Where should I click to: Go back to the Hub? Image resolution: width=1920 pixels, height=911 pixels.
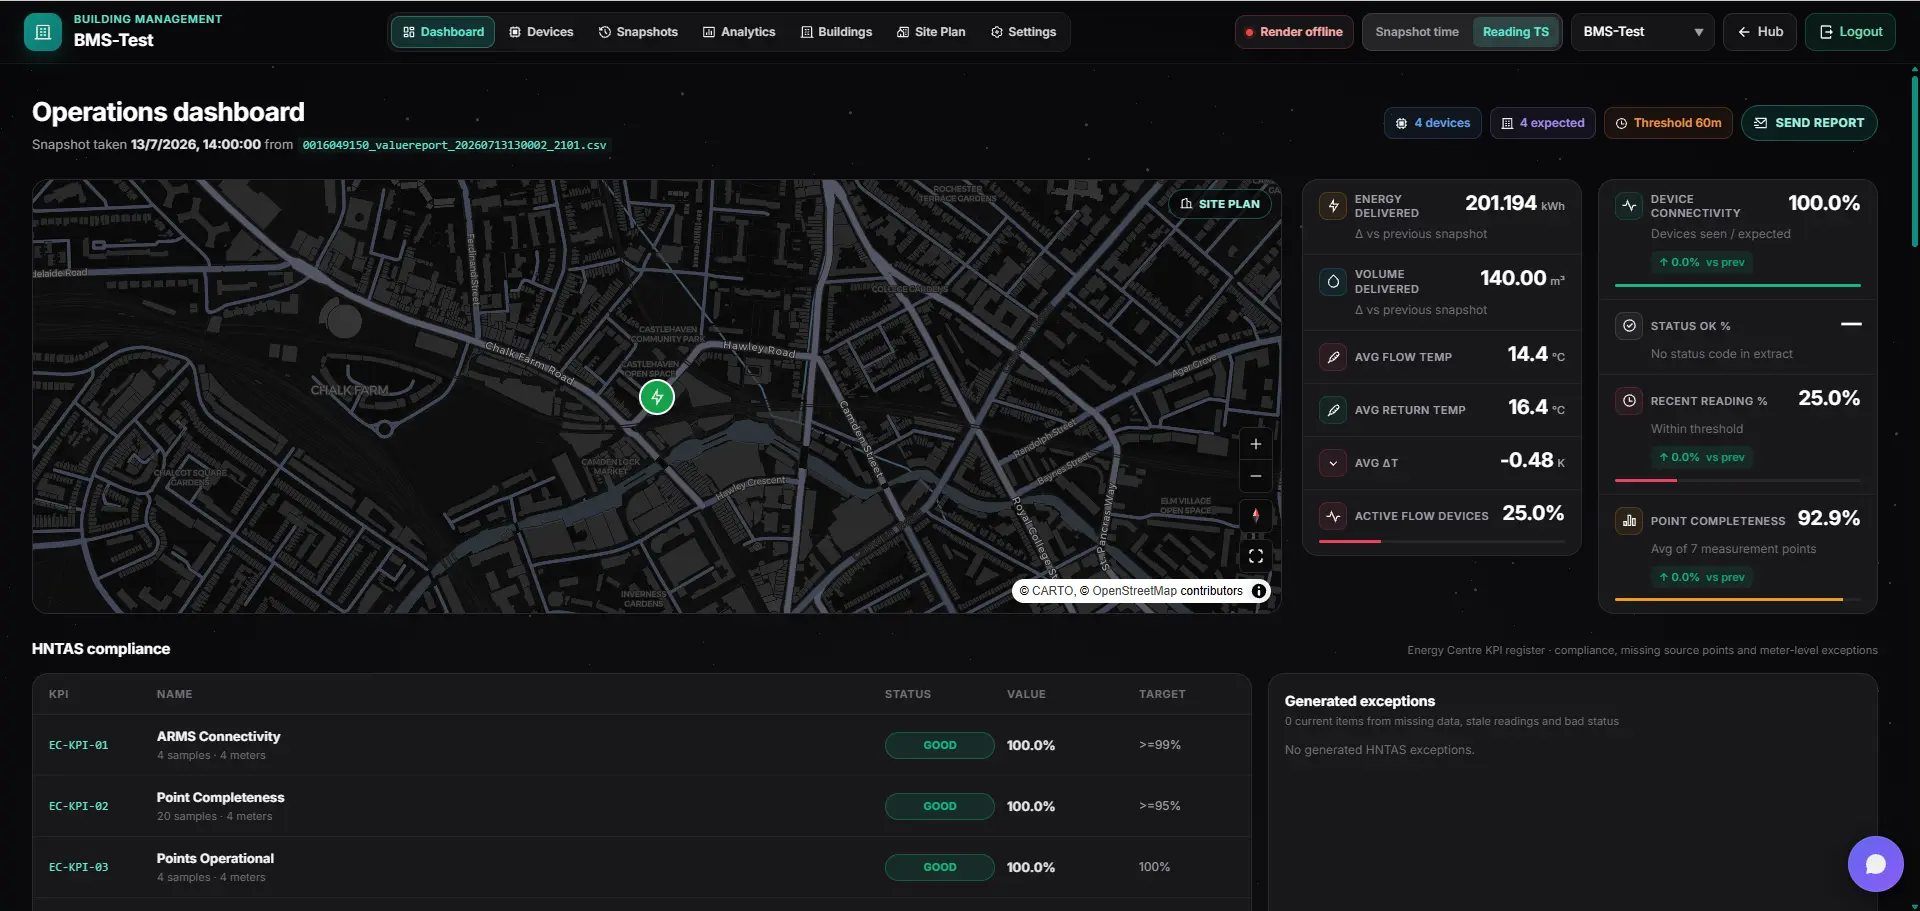(1760, 32)
